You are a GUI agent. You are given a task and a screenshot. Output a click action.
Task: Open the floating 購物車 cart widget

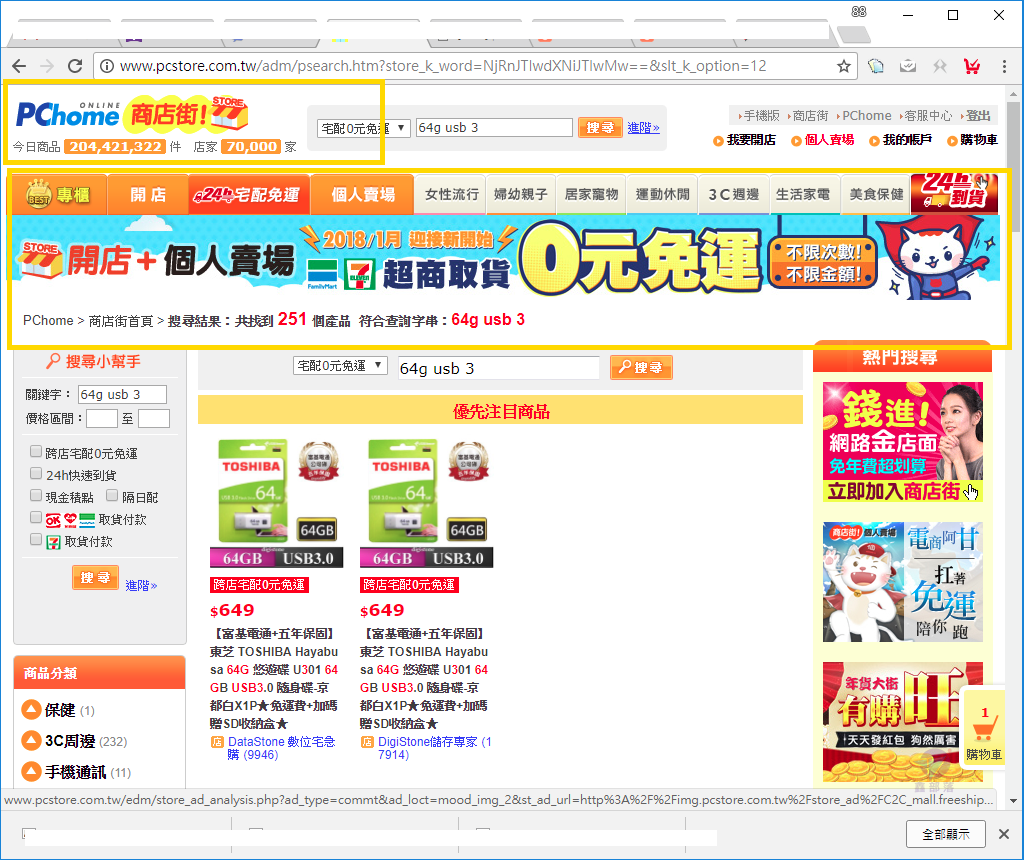click(984, 727)
